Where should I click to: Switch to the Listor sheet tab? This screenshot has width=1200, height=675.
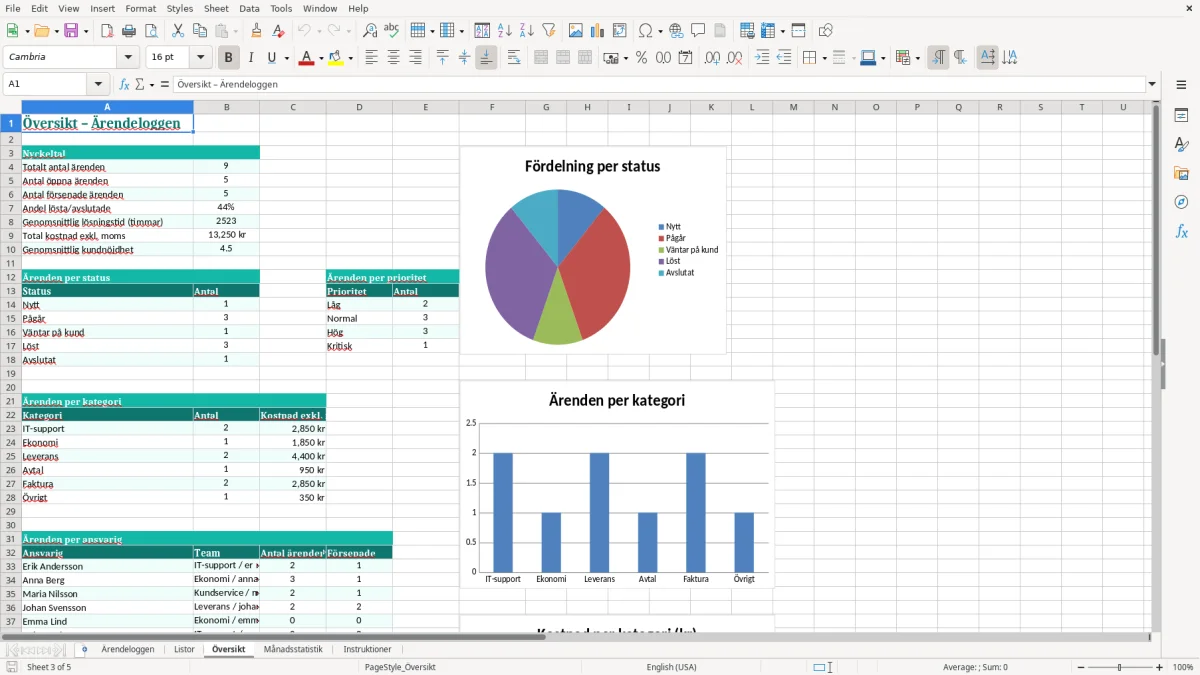pos(184,649)
